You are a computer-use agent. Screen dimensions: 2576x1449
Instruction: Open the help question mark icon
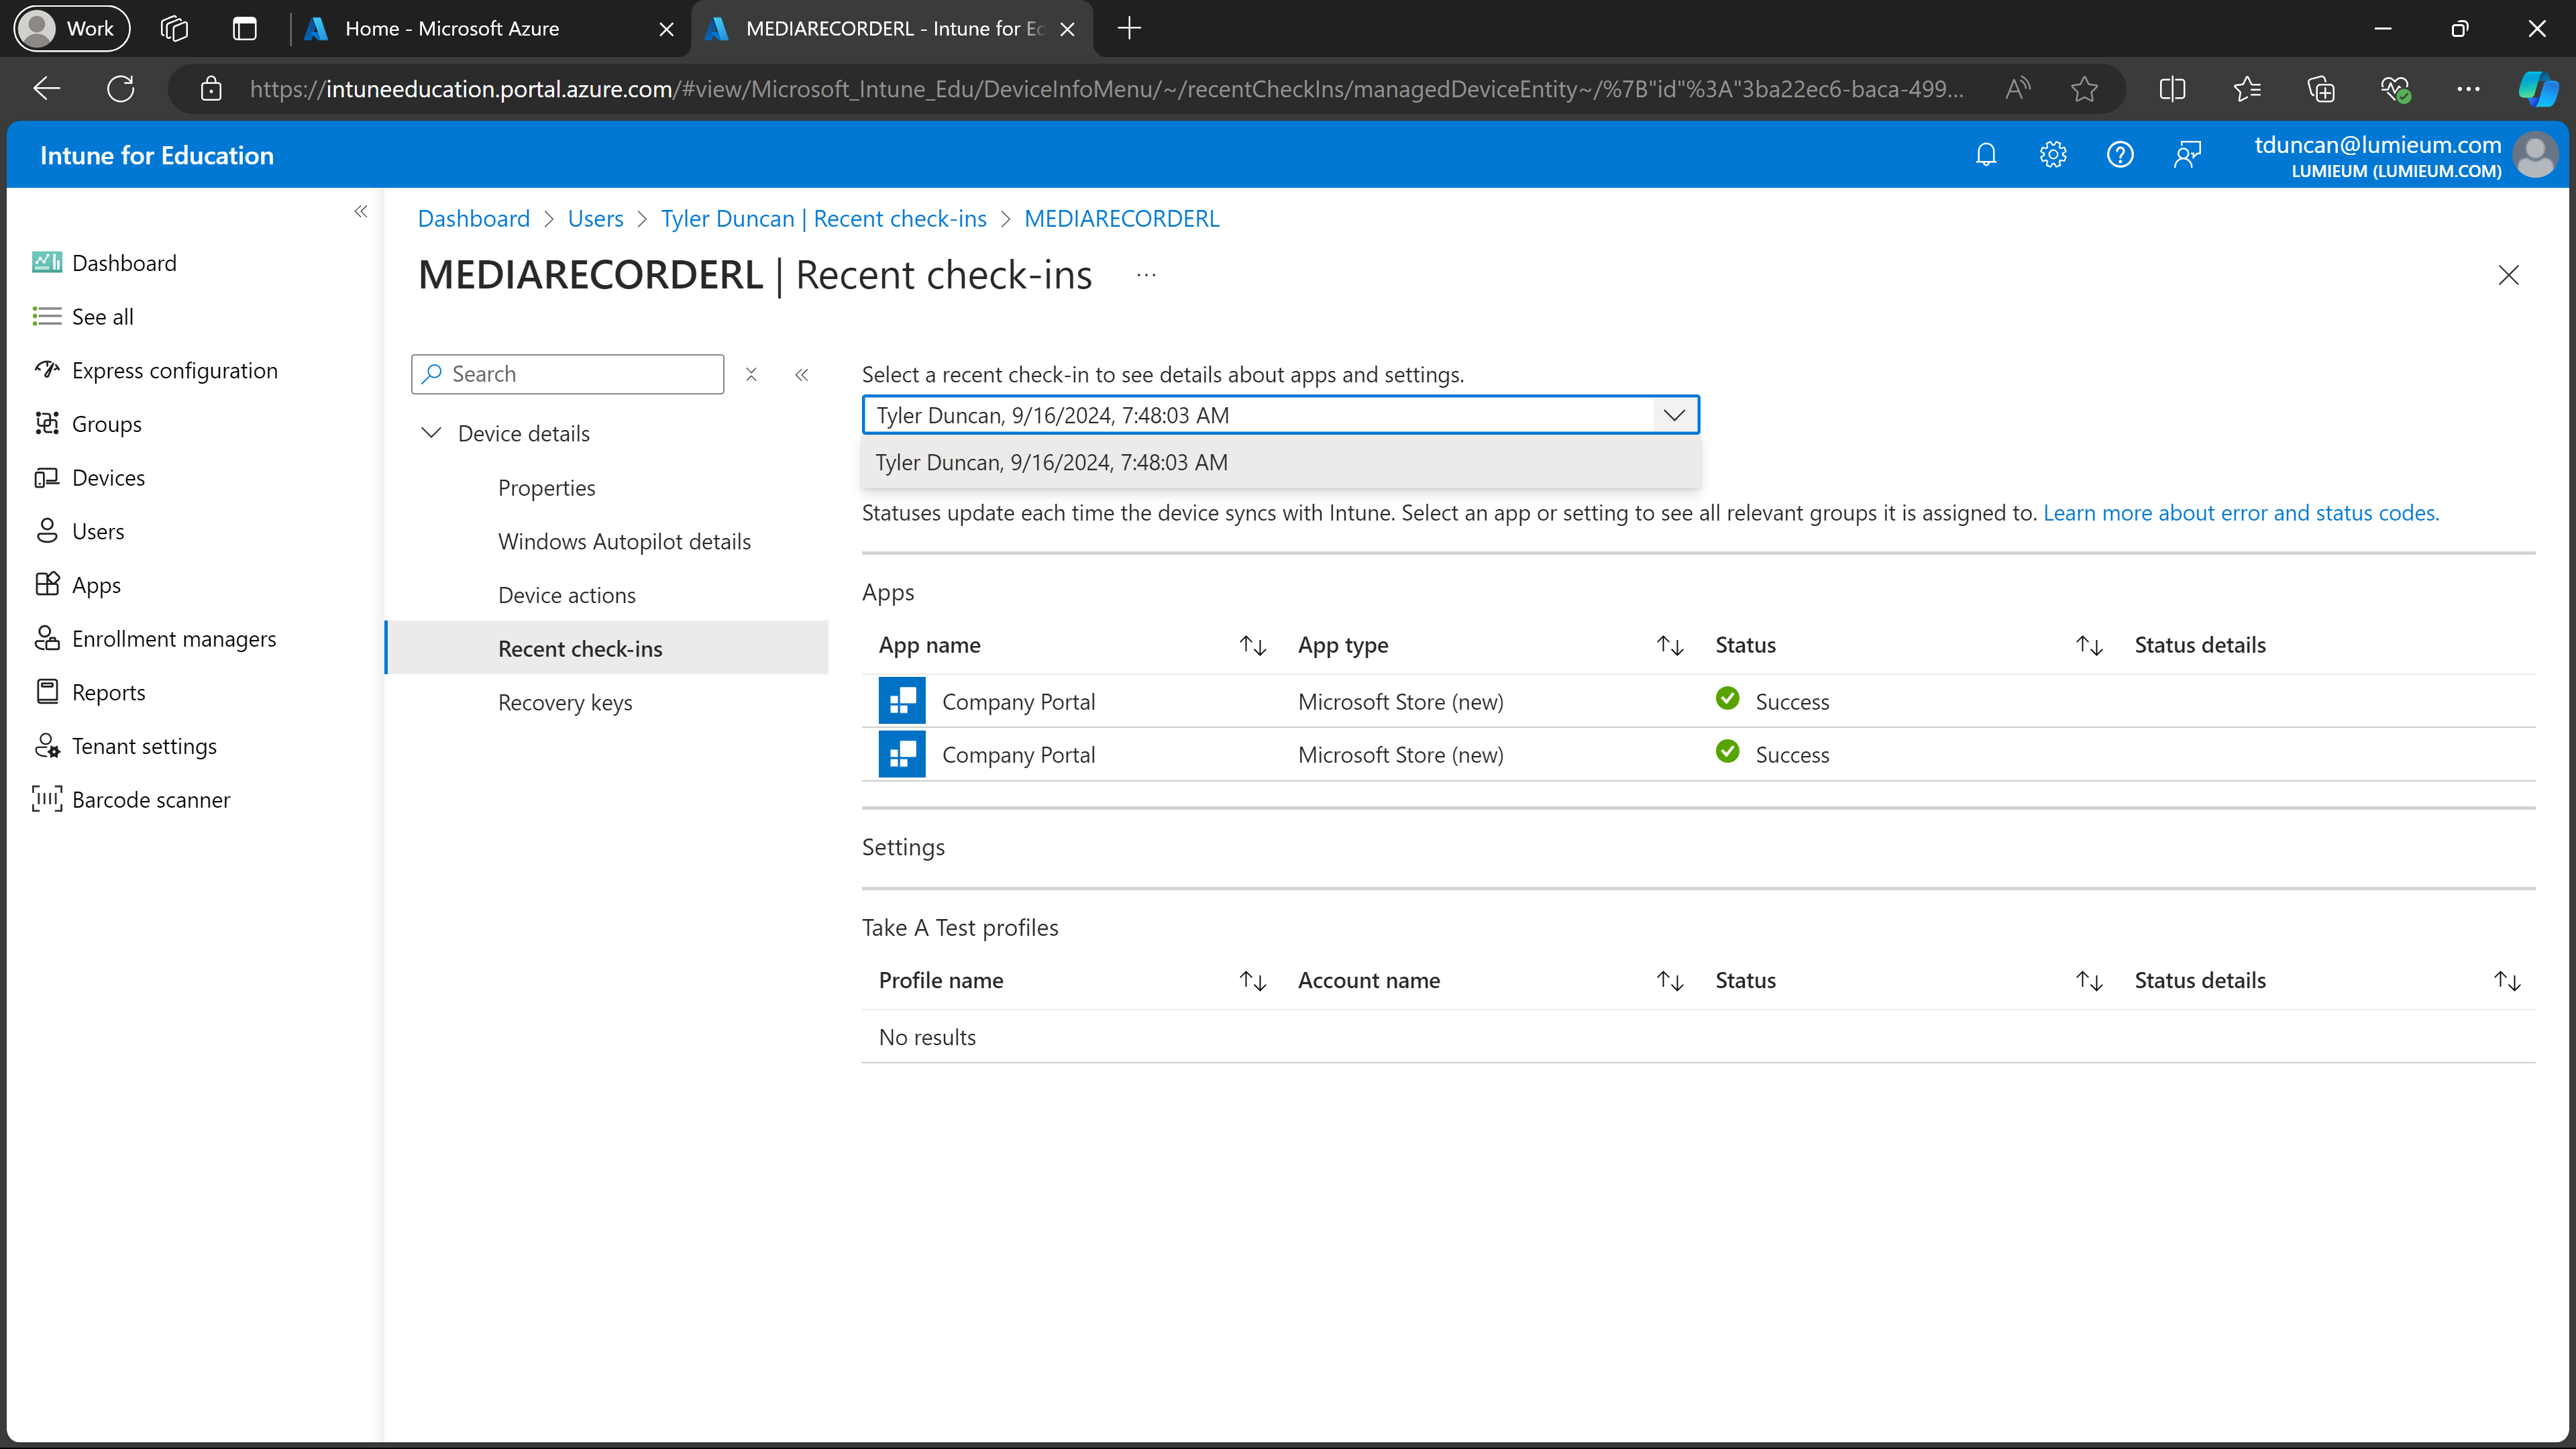[x=2120, y=155]
